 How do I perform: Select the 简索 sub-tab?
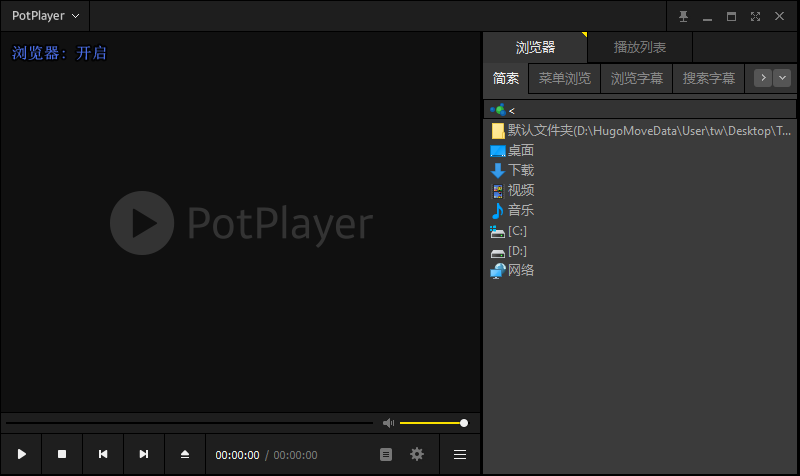tap(506, 78)
